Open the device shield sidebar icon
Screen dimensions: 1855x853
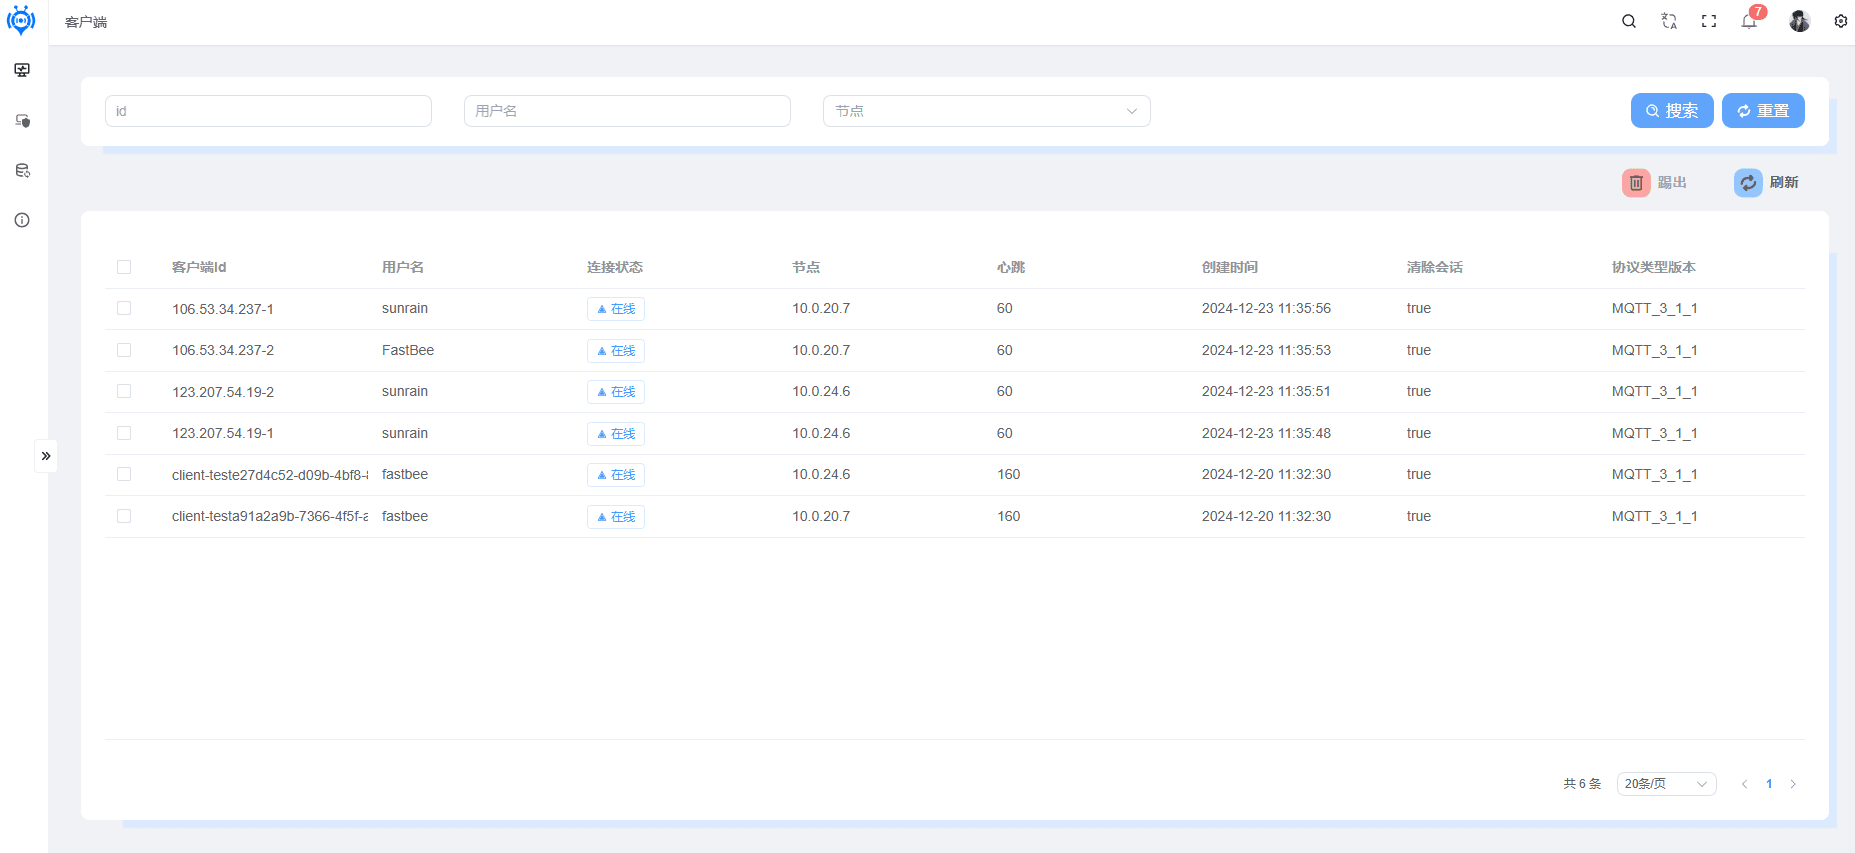click(x=22, y=120)
